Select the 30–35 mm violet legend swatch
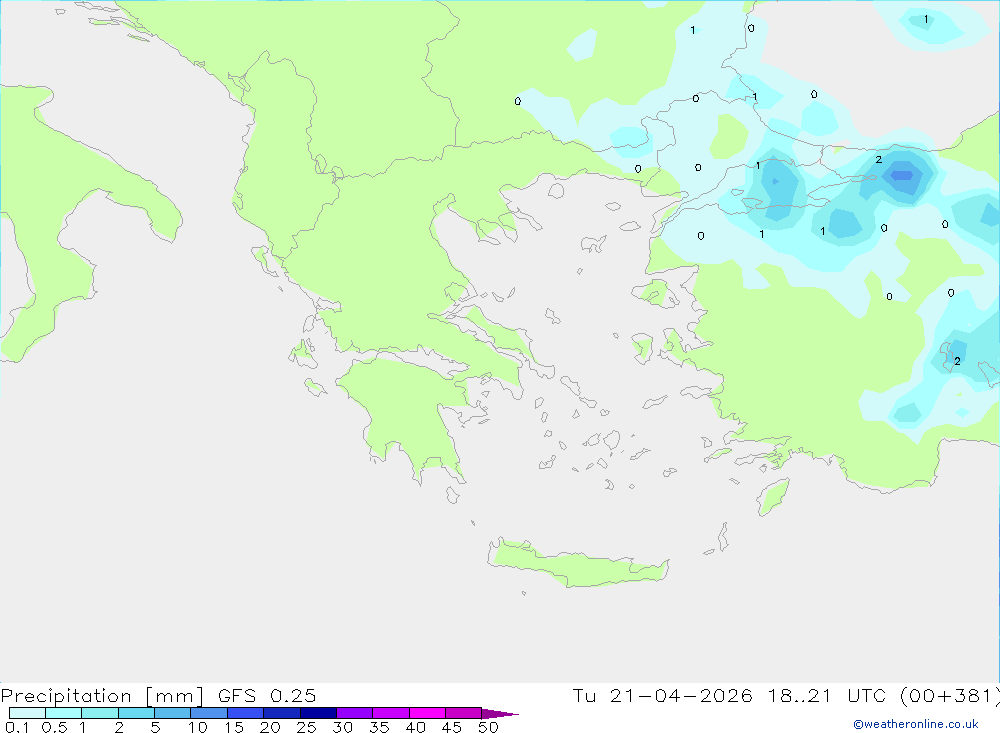Screen dimensions: 1000x733 click(x=354, y=713)
